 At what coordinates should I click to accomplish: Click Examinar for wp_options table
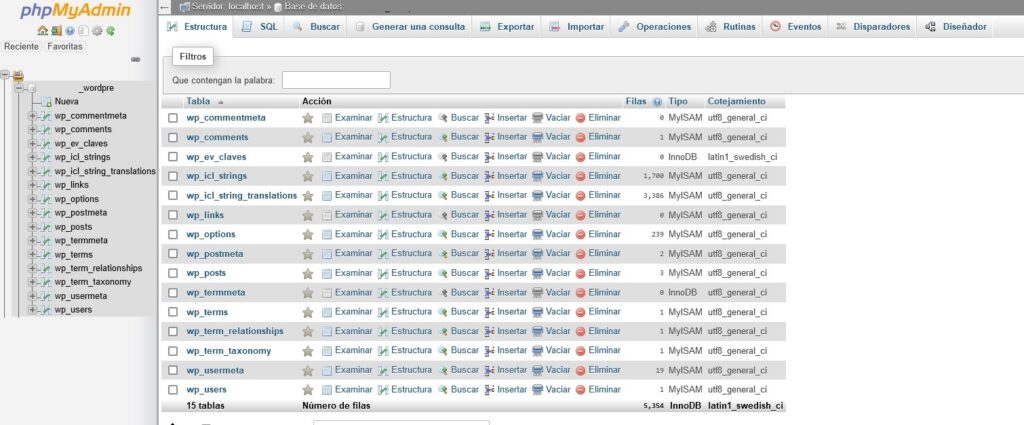pyautogui.click(x=347, y=234)
